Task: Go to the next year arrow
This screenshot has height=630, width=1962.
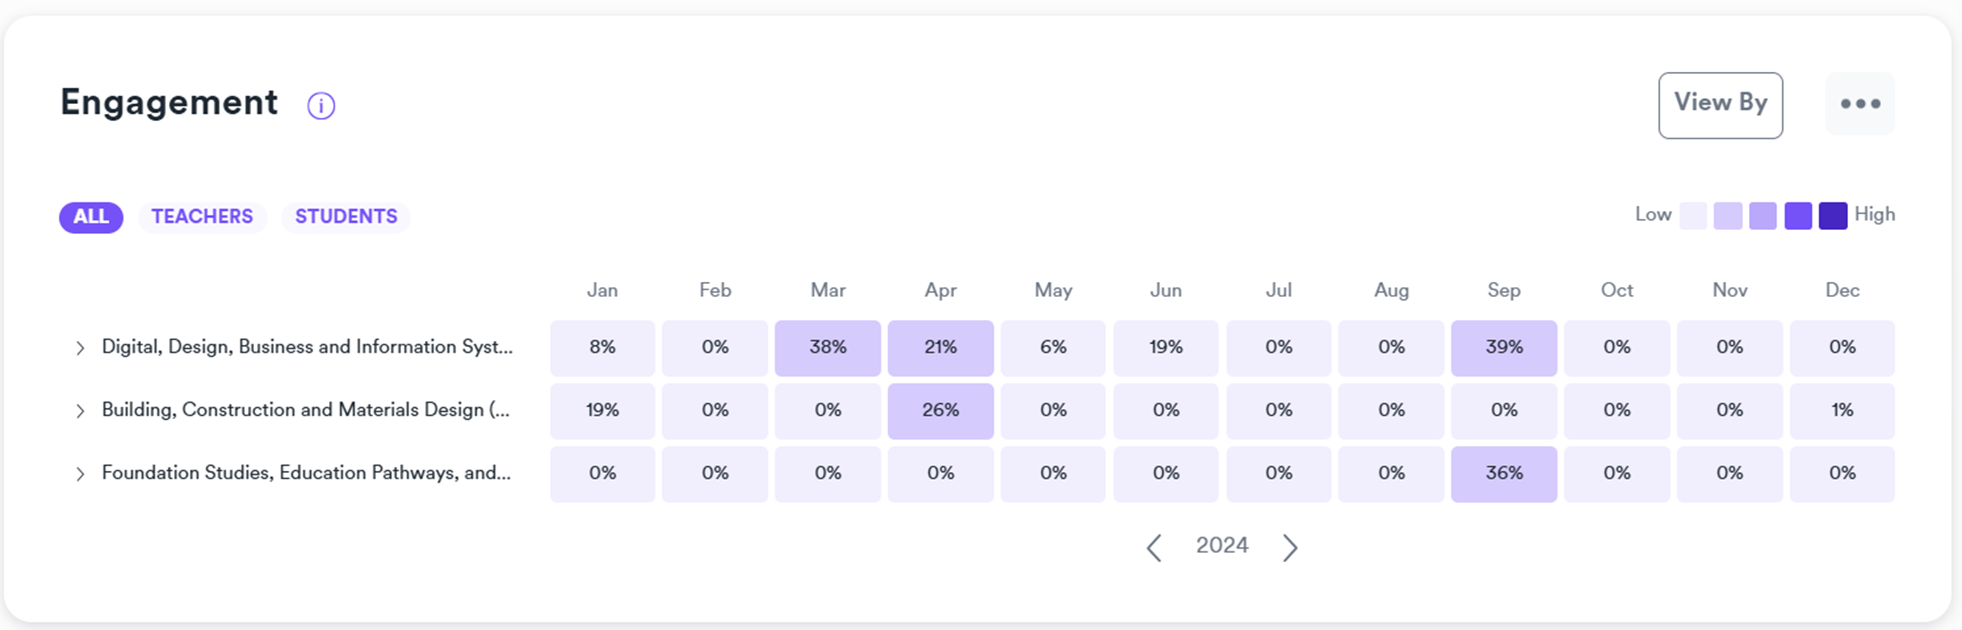Action: (1290, 547)
